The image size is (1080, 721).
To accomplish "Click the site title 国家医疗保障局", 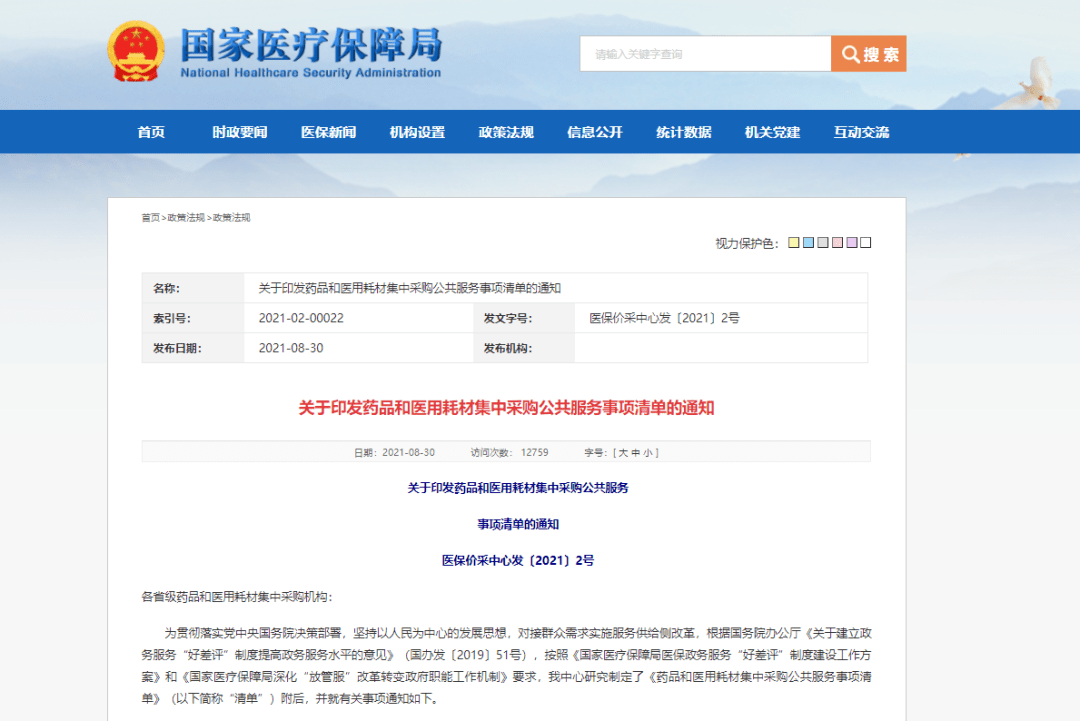I will point(311,45).
